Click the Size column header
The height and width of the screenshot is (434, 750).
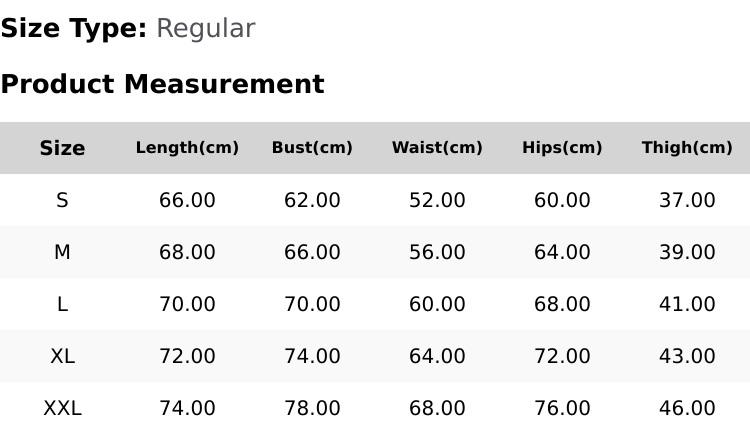tap(62, 148)
